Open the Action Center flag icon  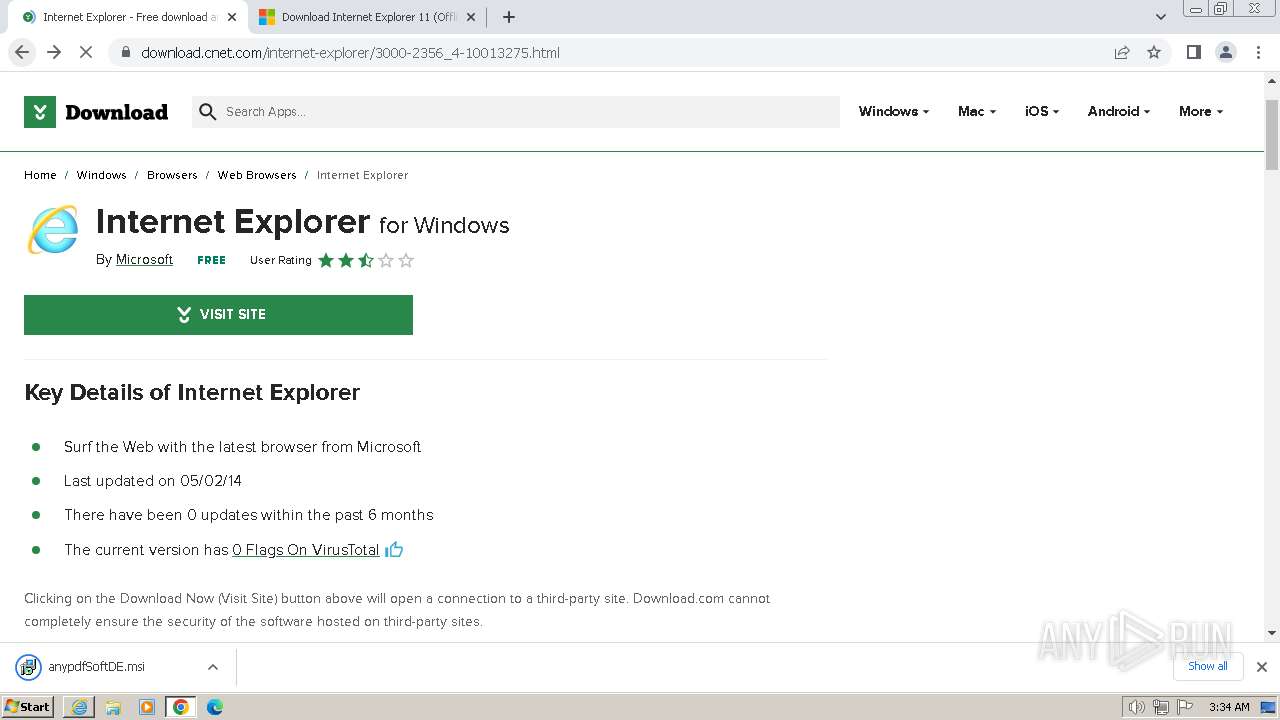tap(1185, 707)
